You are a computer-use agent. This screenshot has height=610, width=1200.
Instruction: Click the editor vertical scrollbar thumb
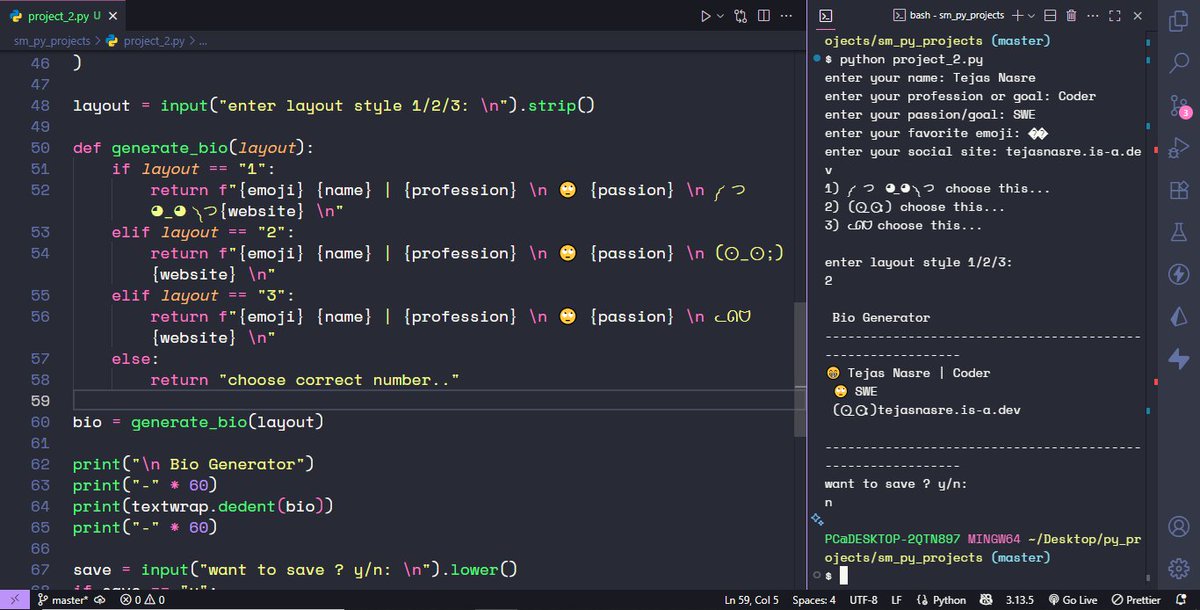[x=798, y=370]
